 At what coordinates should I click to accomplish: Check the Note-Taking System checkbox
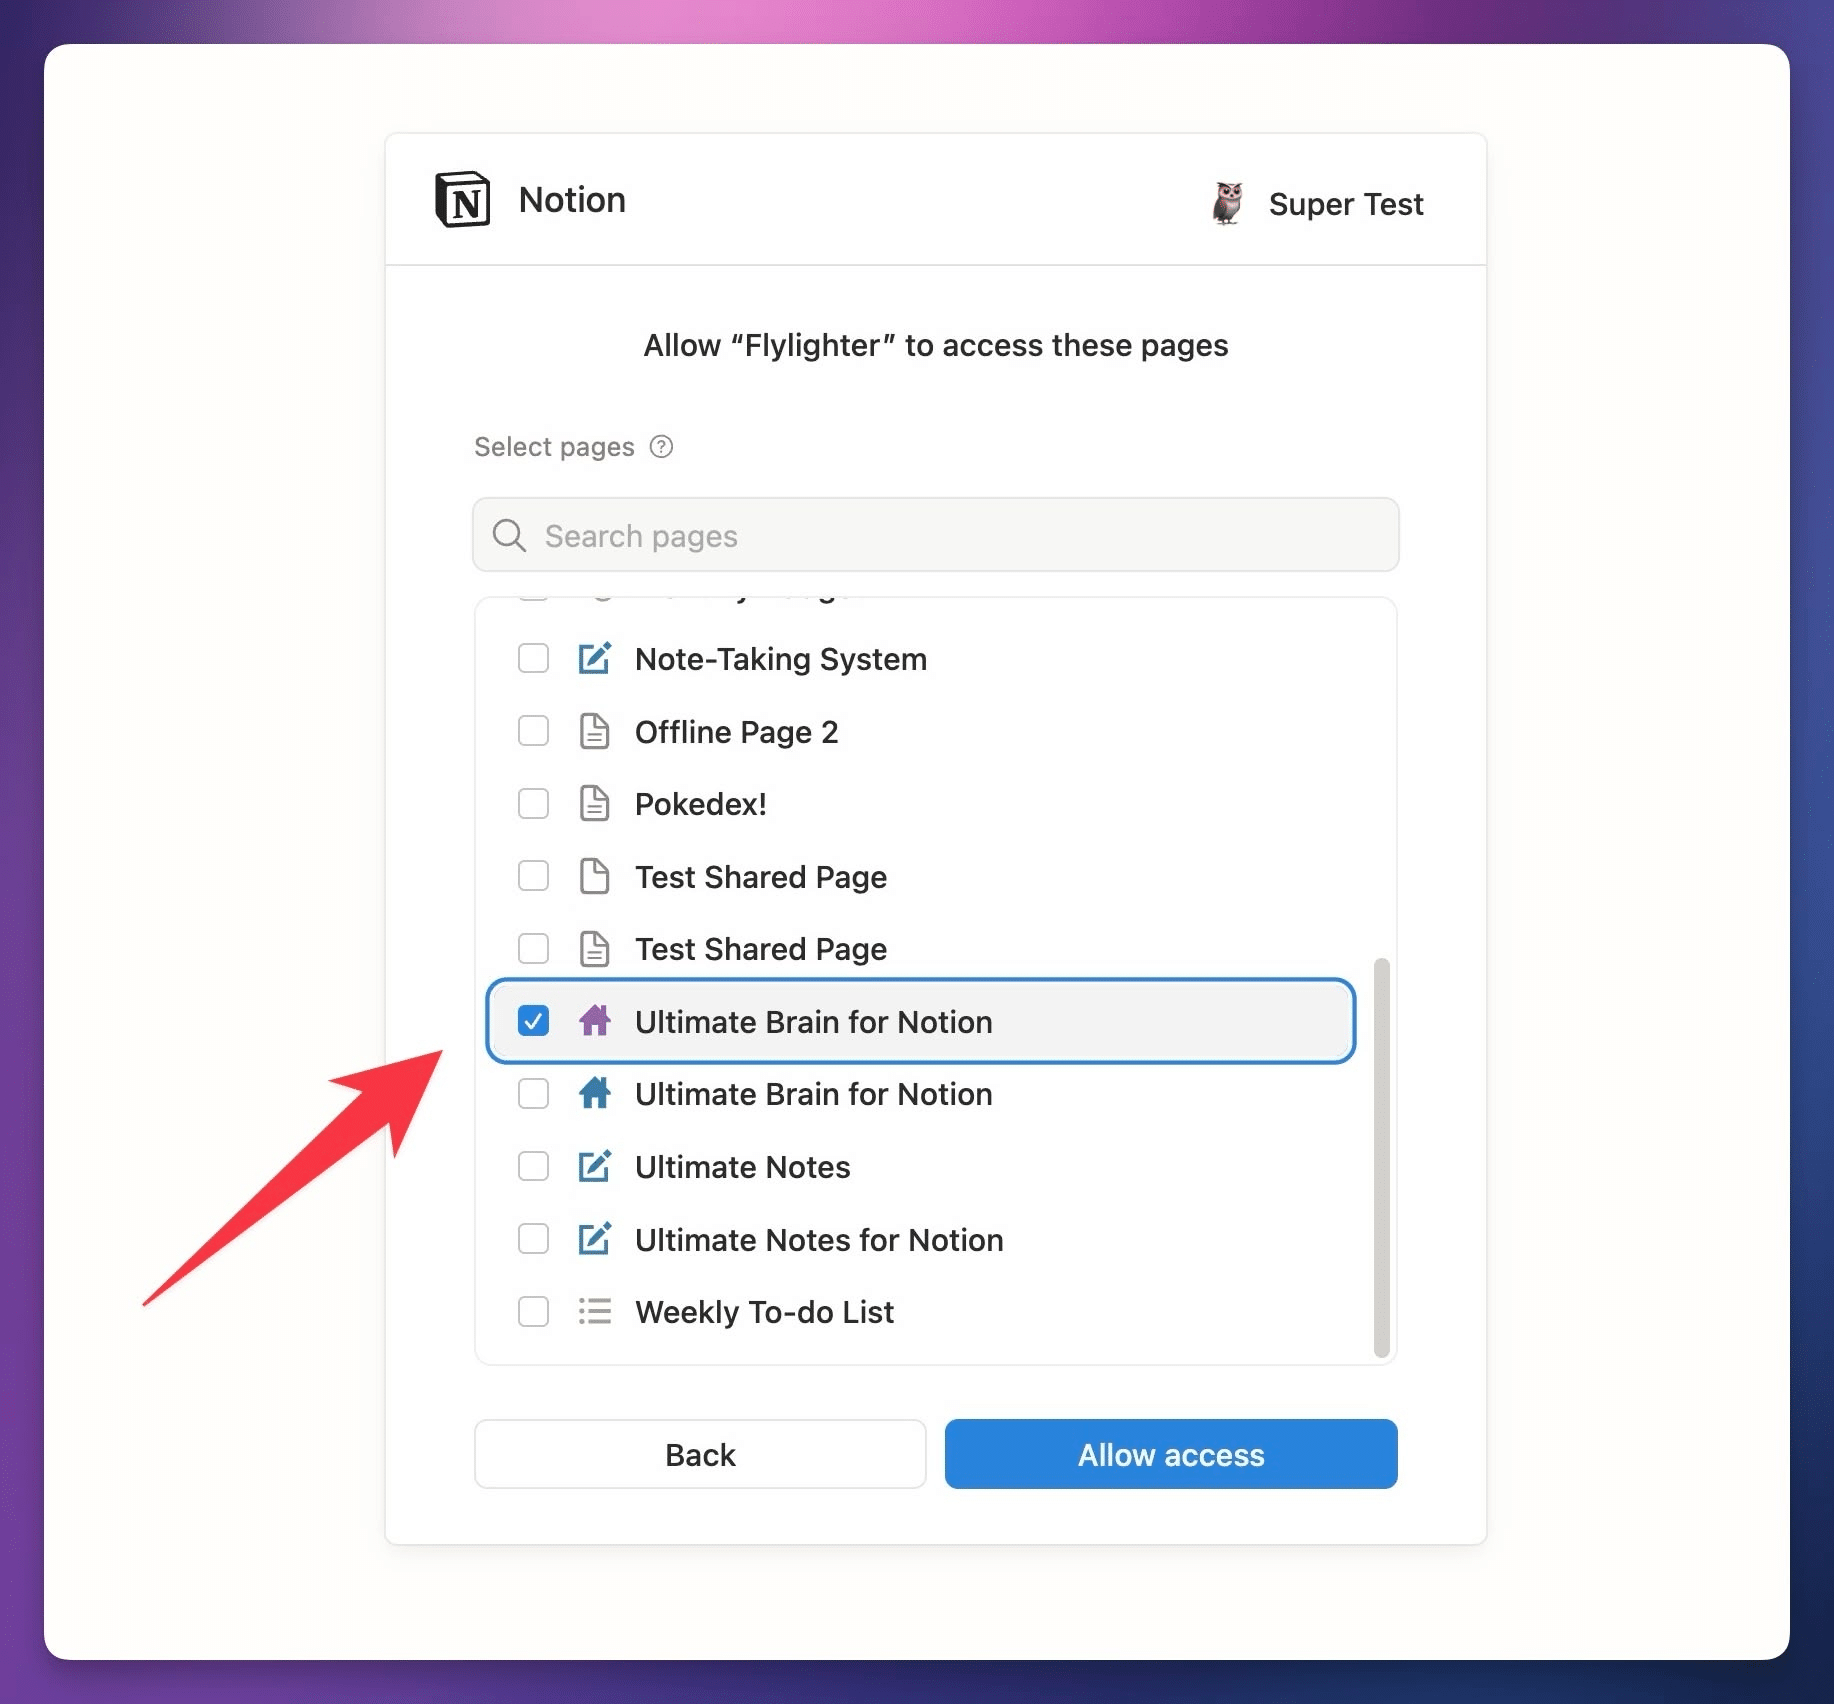[x=533, y=658]
